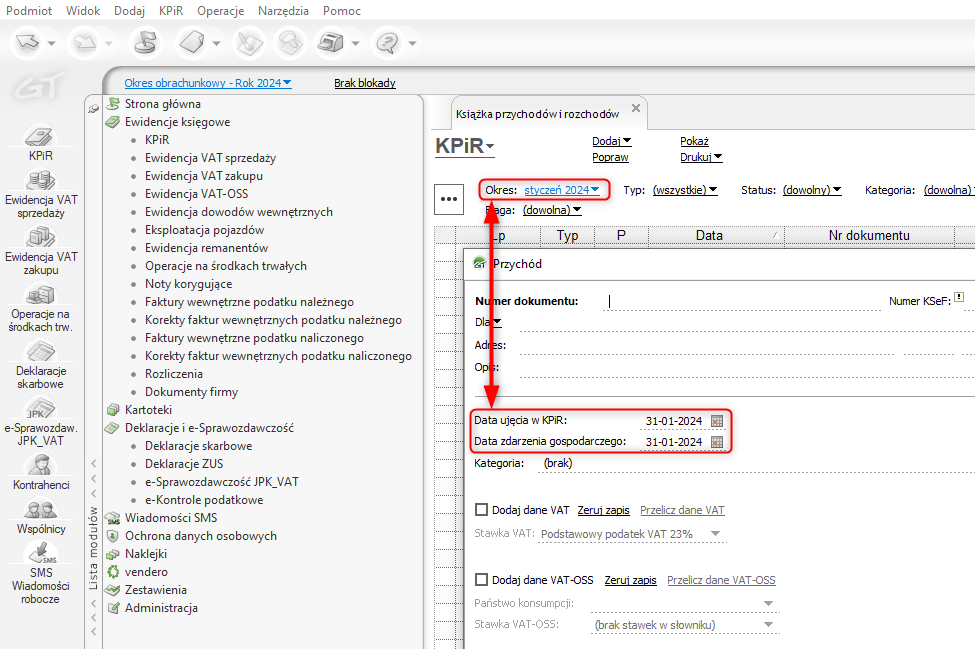The image size is (975, 649).
Task: Enable Dodaj dane VAT-OSS checkbox
Action: tap(481, 579)
